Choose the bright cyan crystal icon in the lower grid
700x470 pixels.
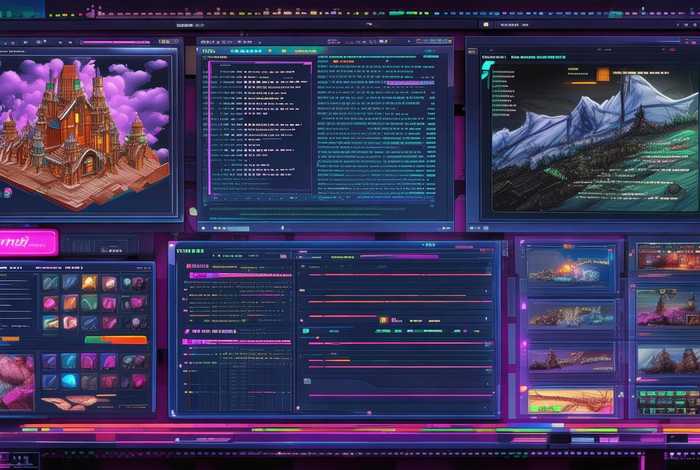coord(69,381)
